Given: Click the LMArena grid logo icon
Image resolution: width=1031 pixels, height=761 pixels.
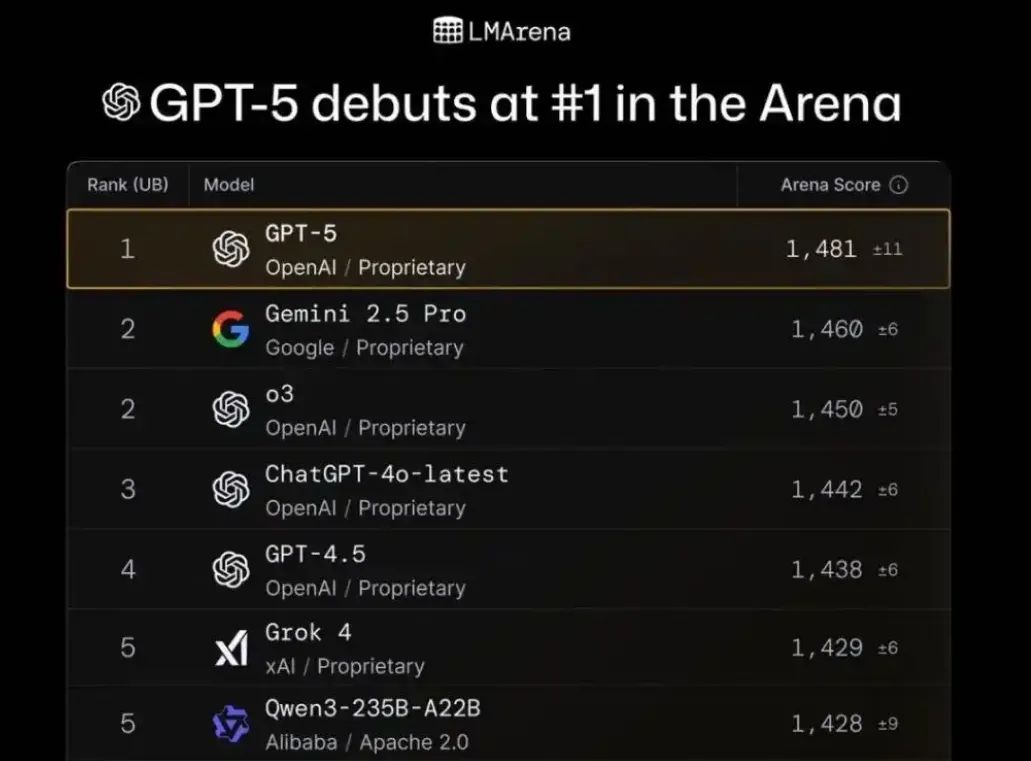Looking at the screenshot, I should point(447,31).
